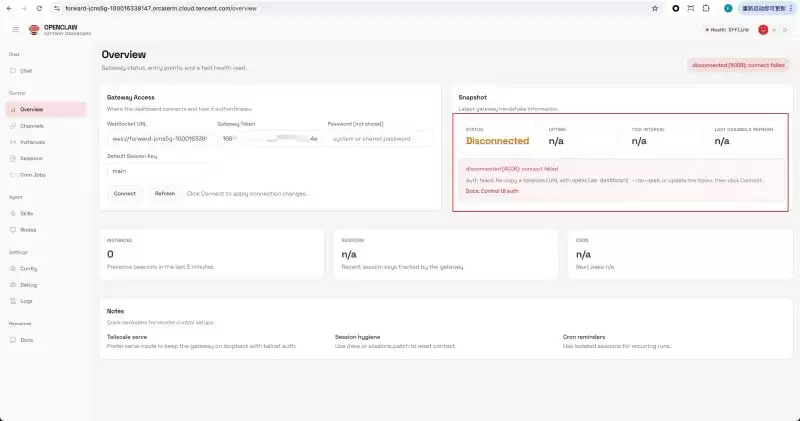Click the WebSocket URL field
Screen dimensions: 800x421
159,139
